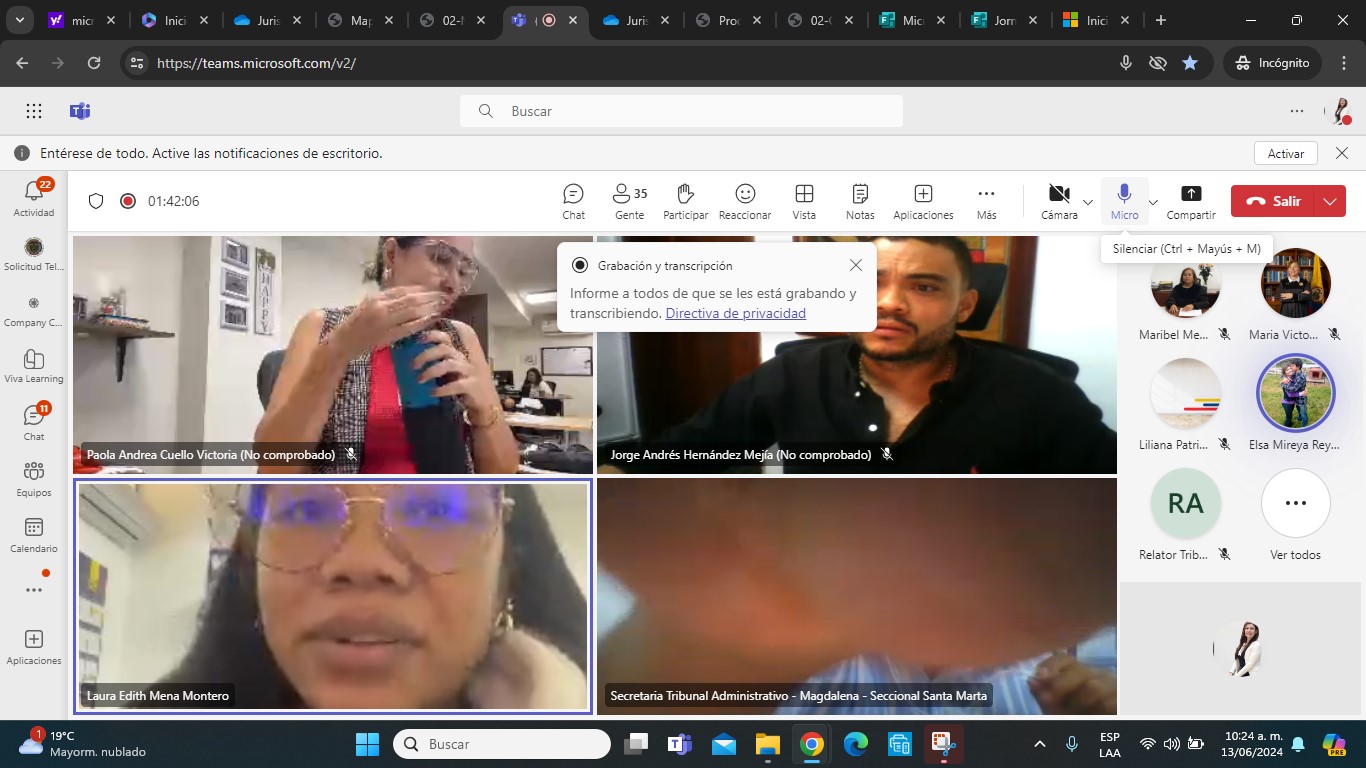Open Calendario in the sidebar
The image size is (1366, 768).
pos(34,534)
